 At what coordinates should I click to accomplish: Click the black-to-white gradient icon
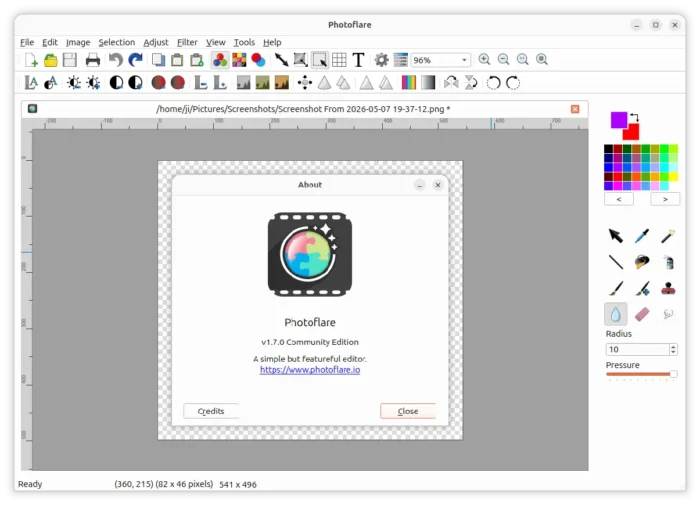coord(428,83)
